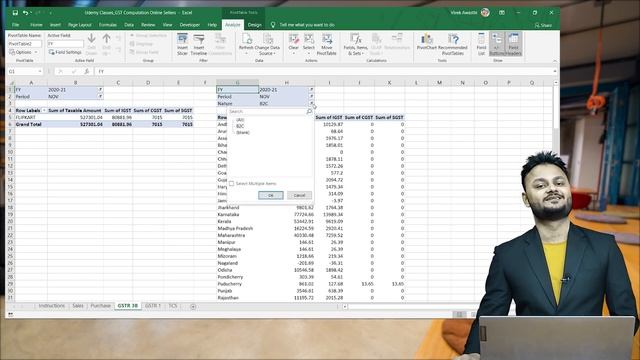Add a new sheet with plus icon
The height and width of the screenshot is (360, 640).
click(x=193, y=306)
